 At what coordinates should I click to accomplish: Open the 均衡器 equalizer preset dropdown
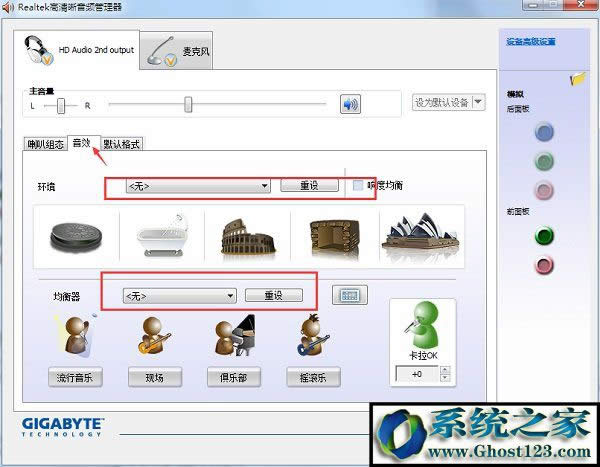(x=179, y=296)
